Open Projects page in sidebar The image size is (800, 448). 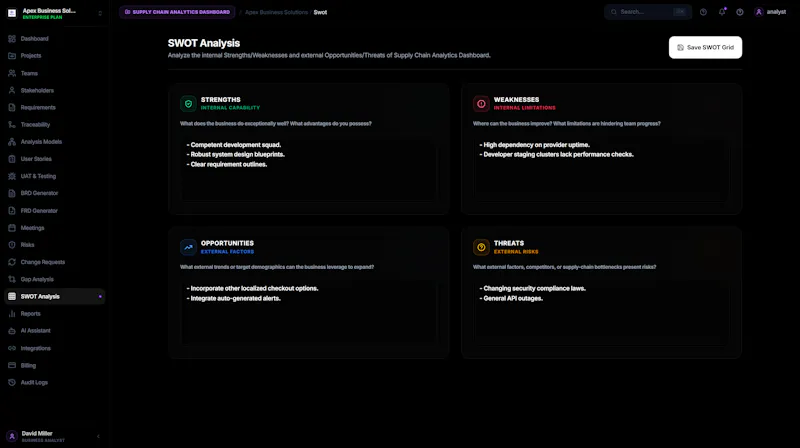tap(55, 56)
